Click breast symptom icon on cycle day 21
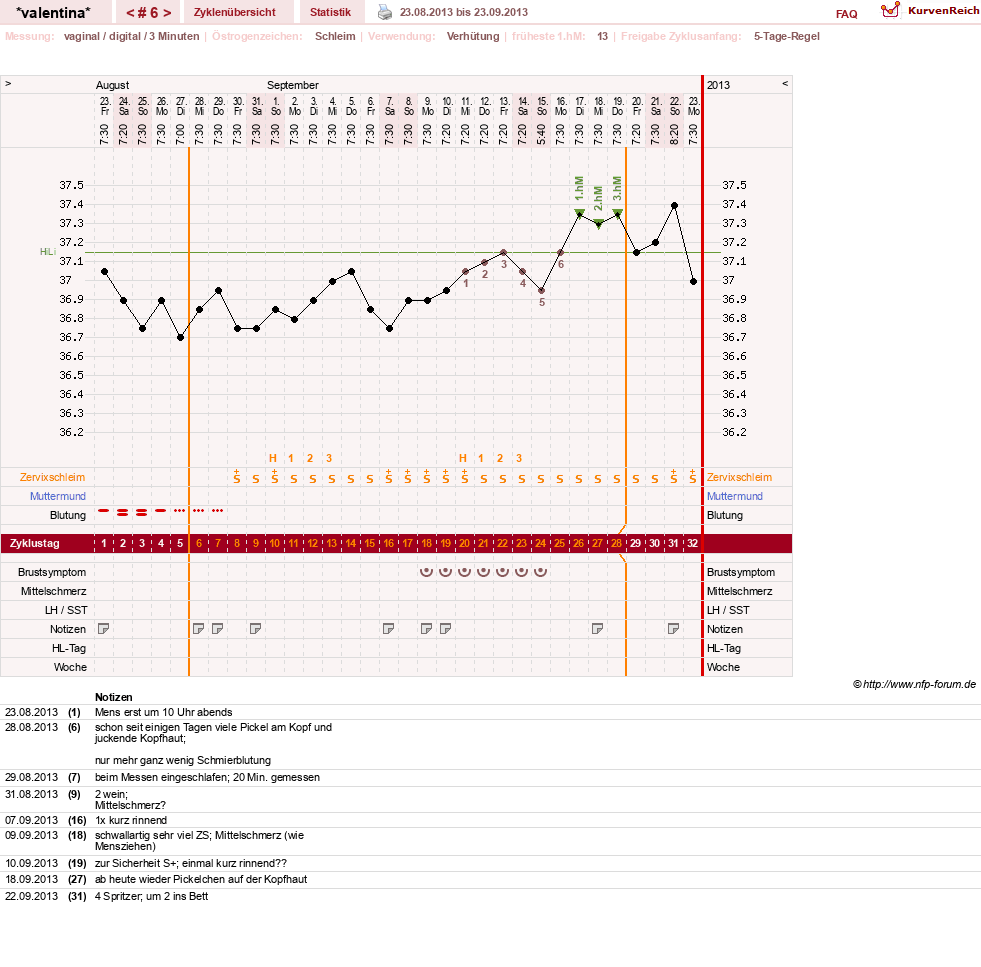The height and width of the screenshot is (967, 981). 483,572
